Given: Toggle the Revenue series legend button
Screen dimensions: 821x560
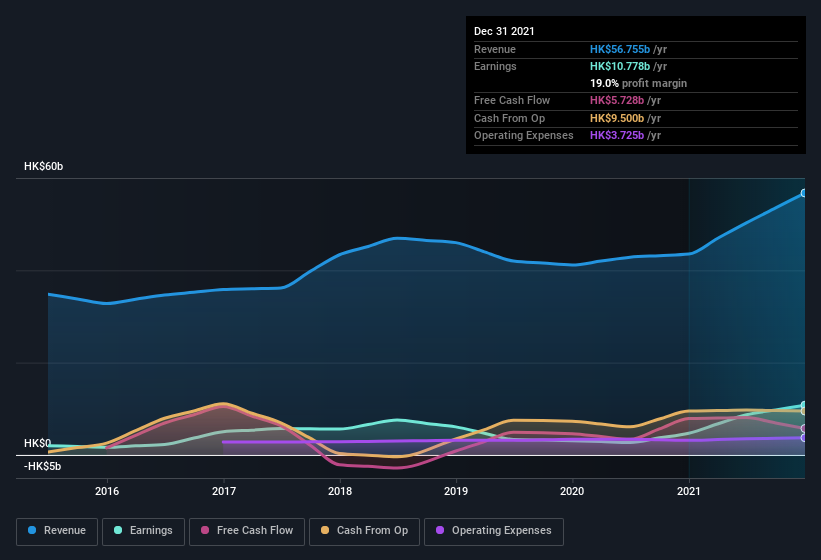Looking at the screenshot, I should pyautogui.click(x=57, y=531).
